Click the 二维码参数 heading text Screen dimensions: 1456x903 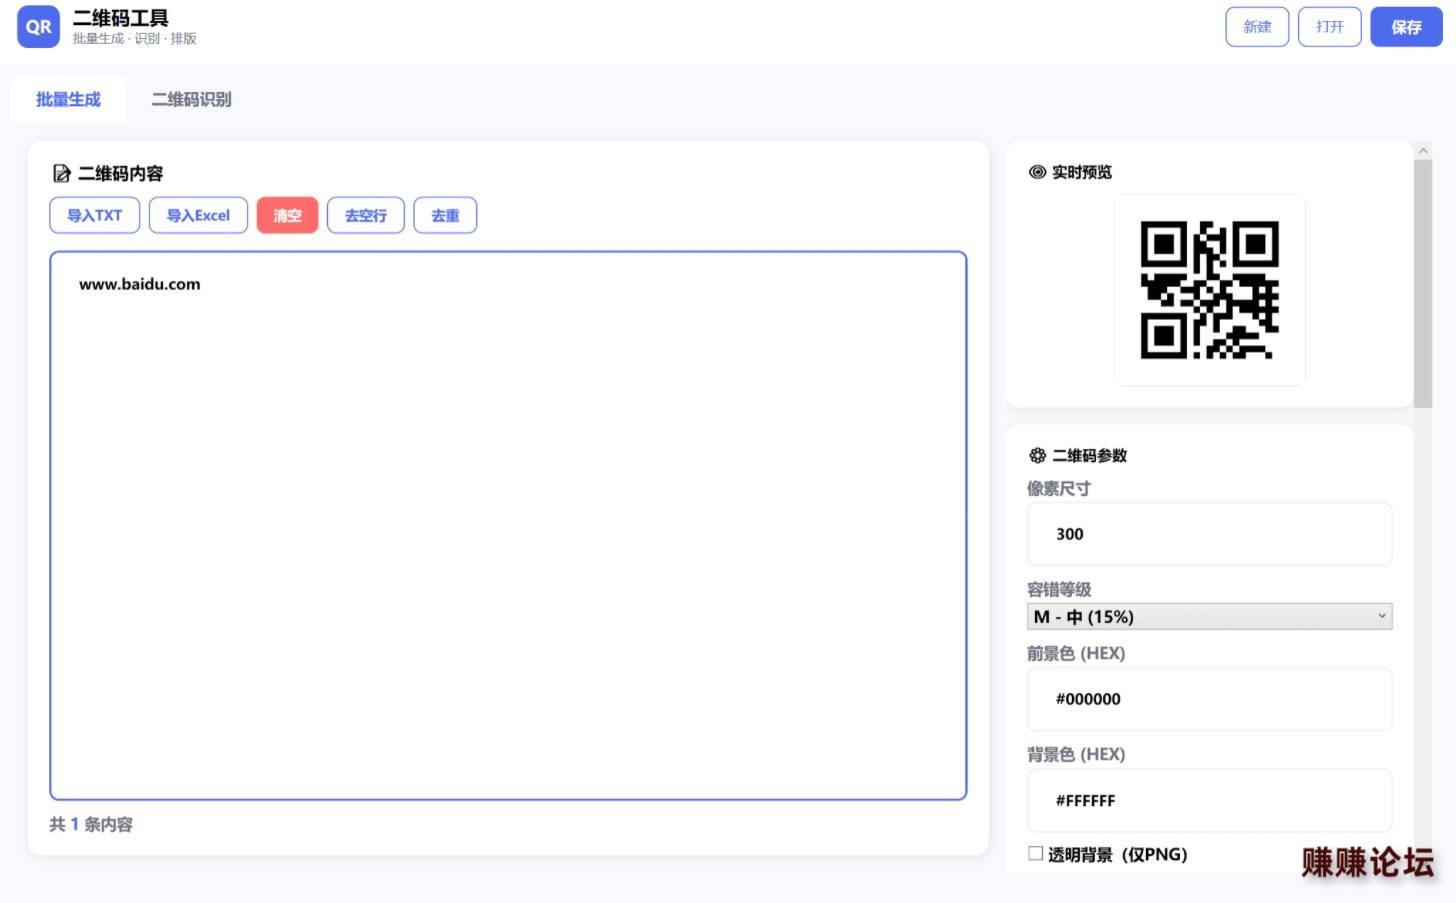pos(1090,456)
